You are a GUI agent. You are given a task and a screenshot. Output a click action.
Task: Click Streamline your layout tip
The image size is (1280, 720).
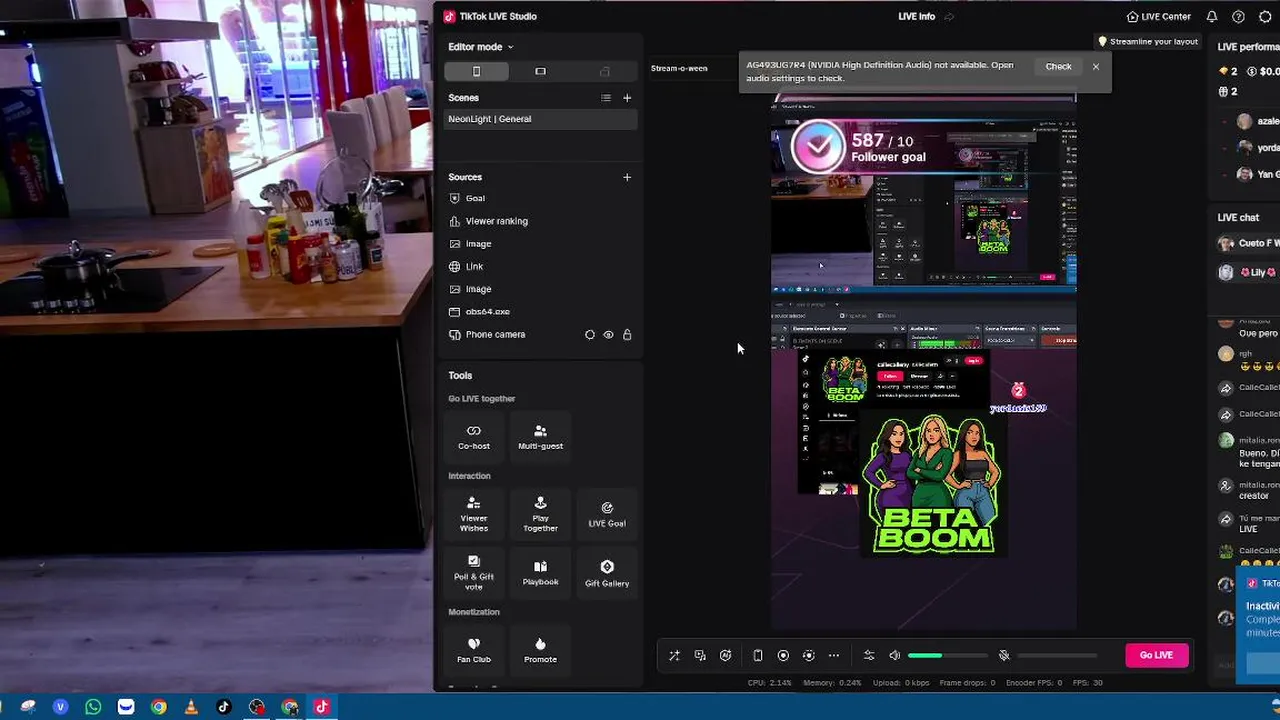point(1148,42)
